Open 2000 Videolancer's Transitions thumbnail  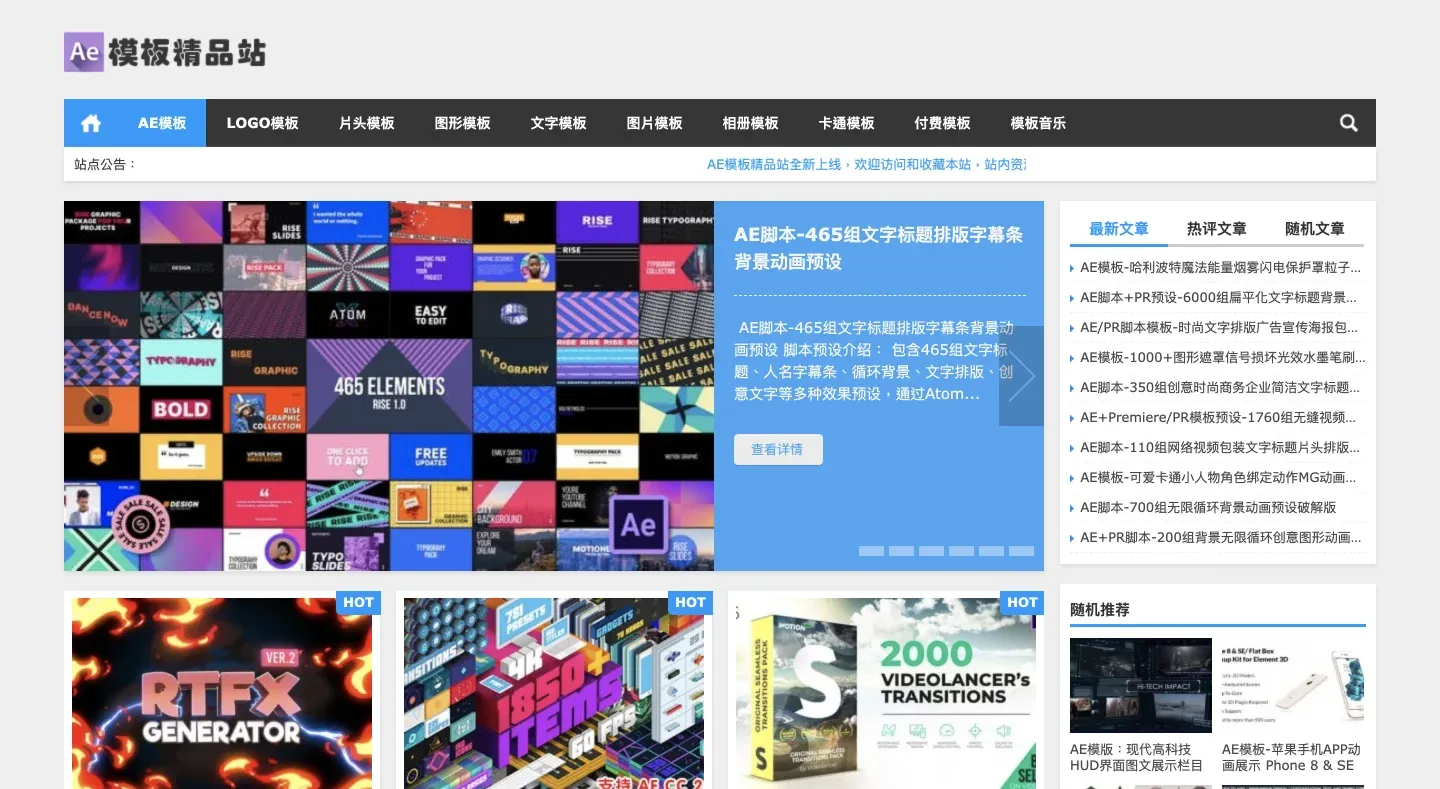[886, 694]
